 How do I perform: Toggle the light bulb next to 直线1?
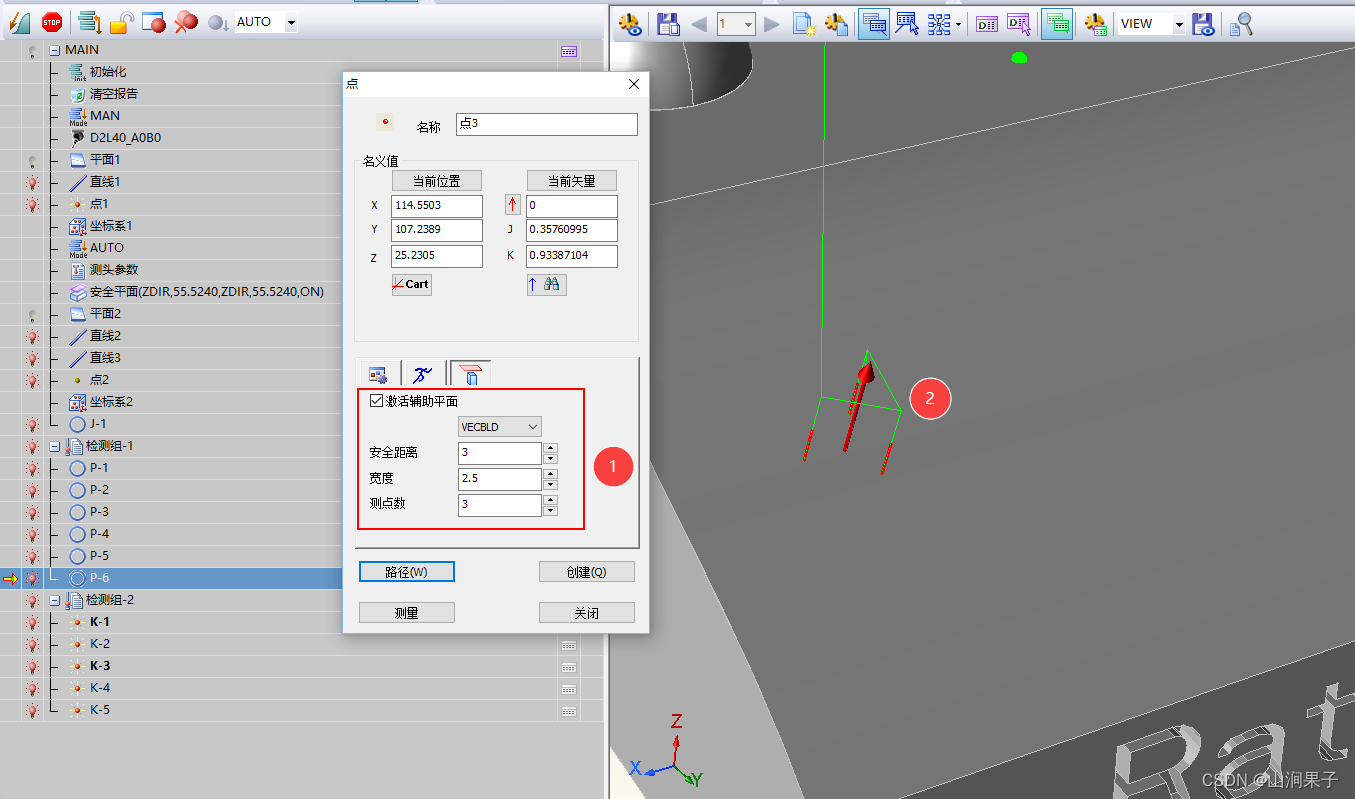pos(32,182)
